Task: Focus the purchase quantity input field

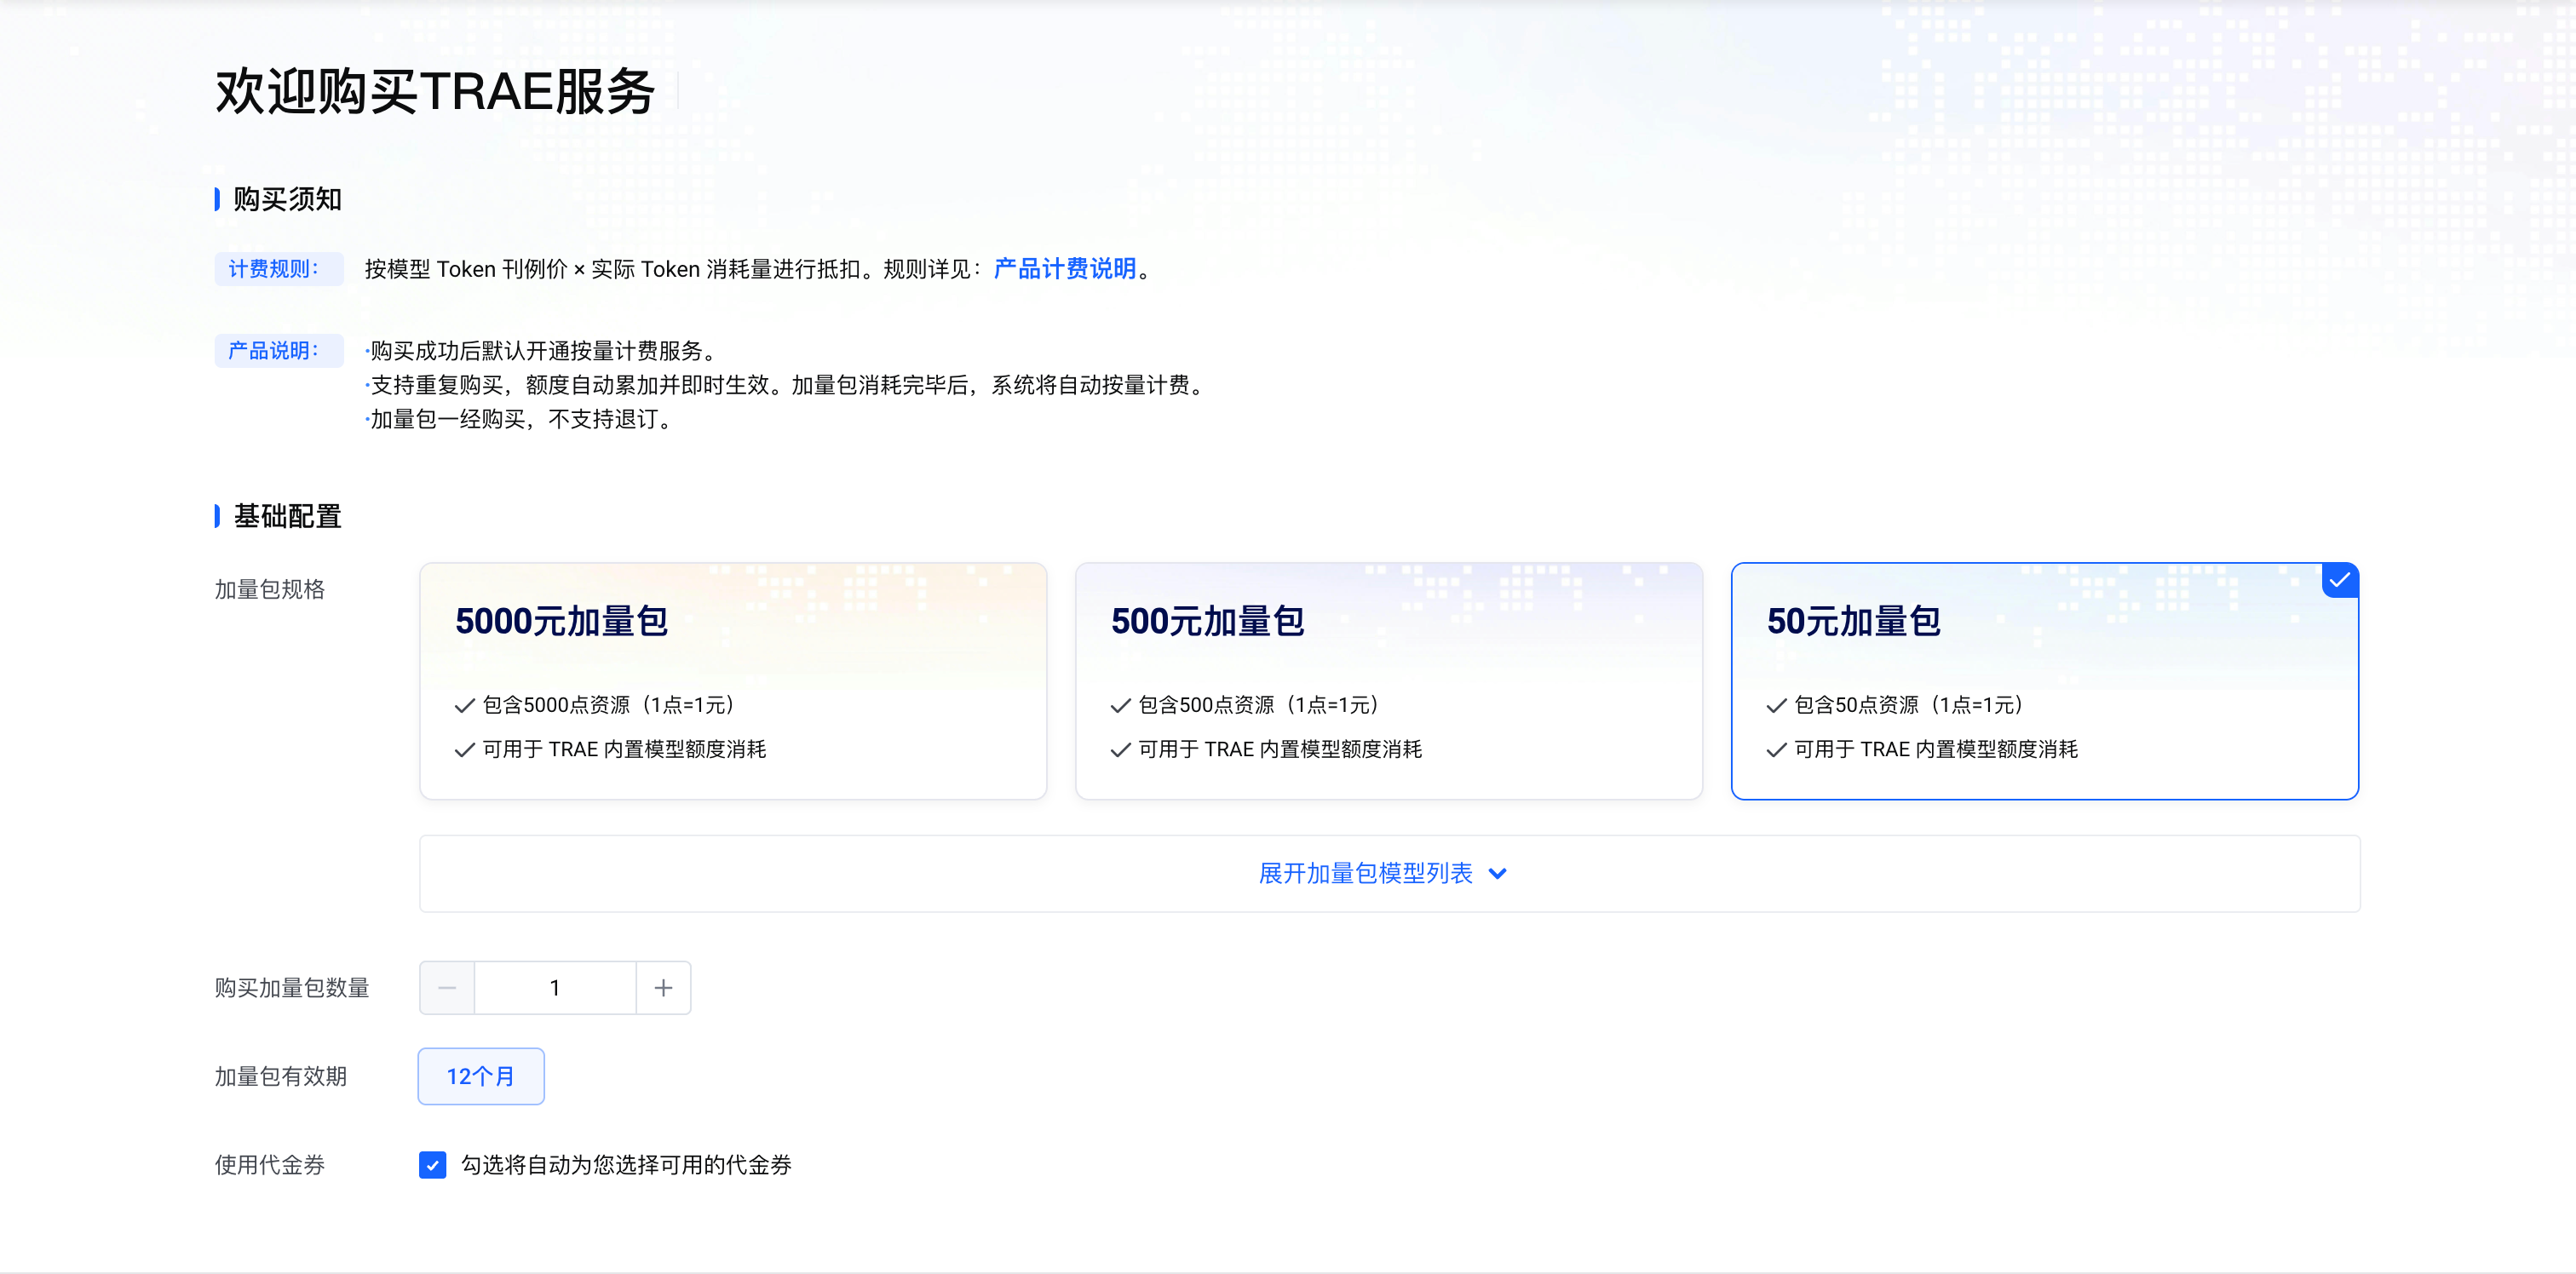Action: (555, 988)
